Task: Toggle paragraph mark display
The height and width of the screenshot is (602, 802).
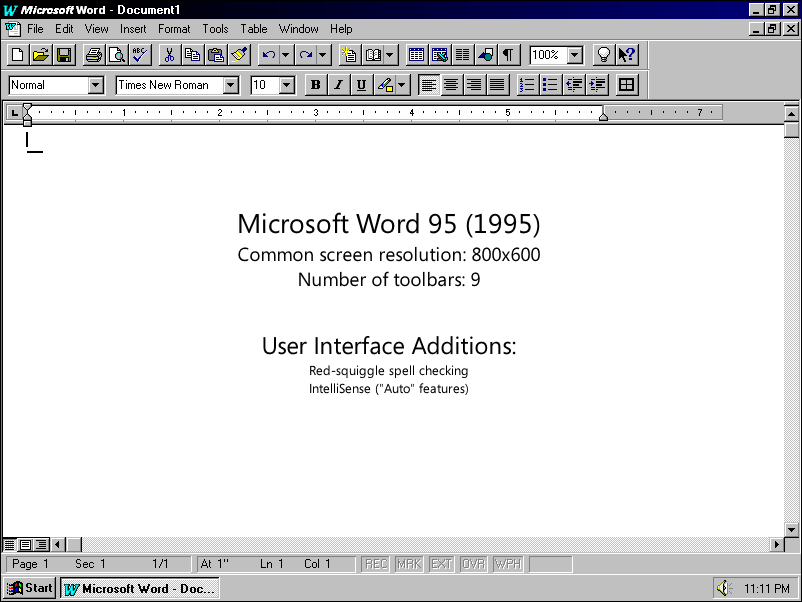Action: click(509, 55)
